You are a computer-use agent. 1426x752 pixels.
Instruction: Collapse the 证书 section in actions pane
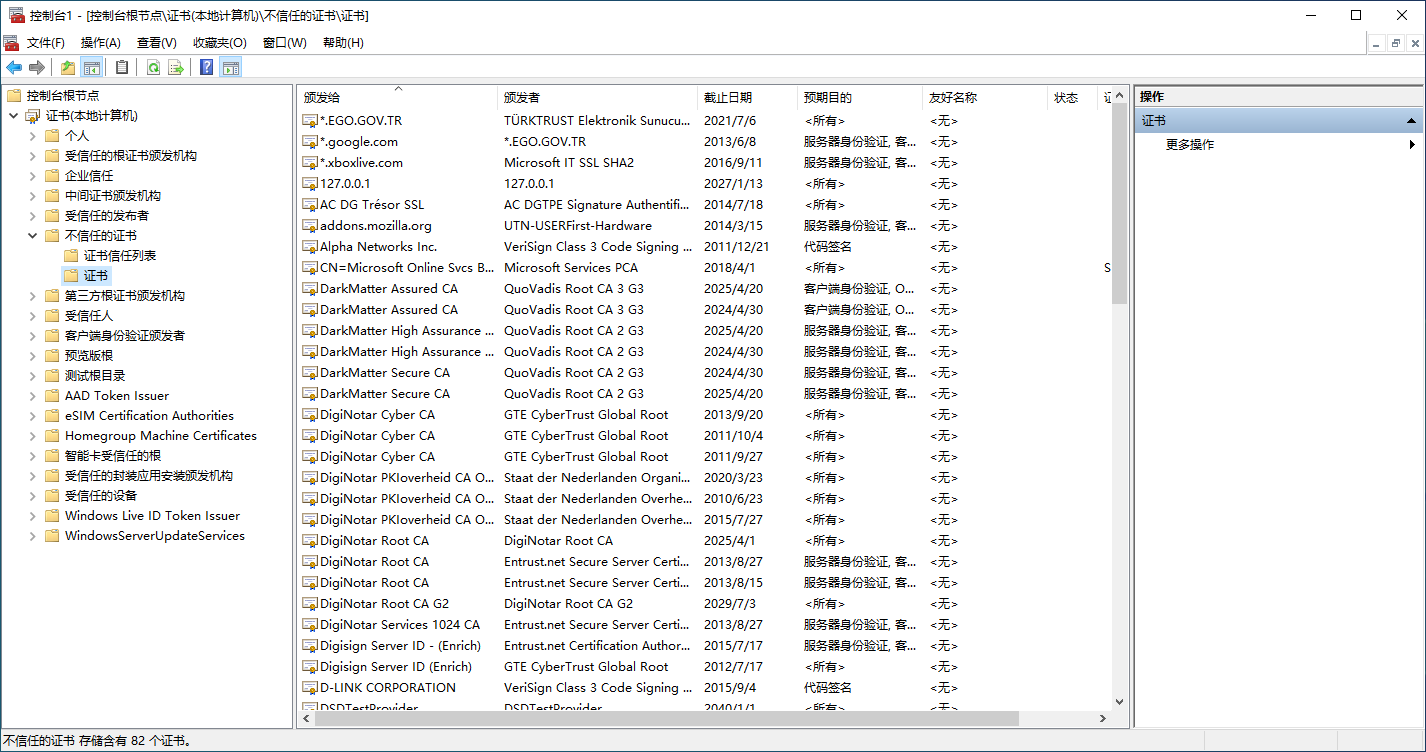coord(1411,121)
